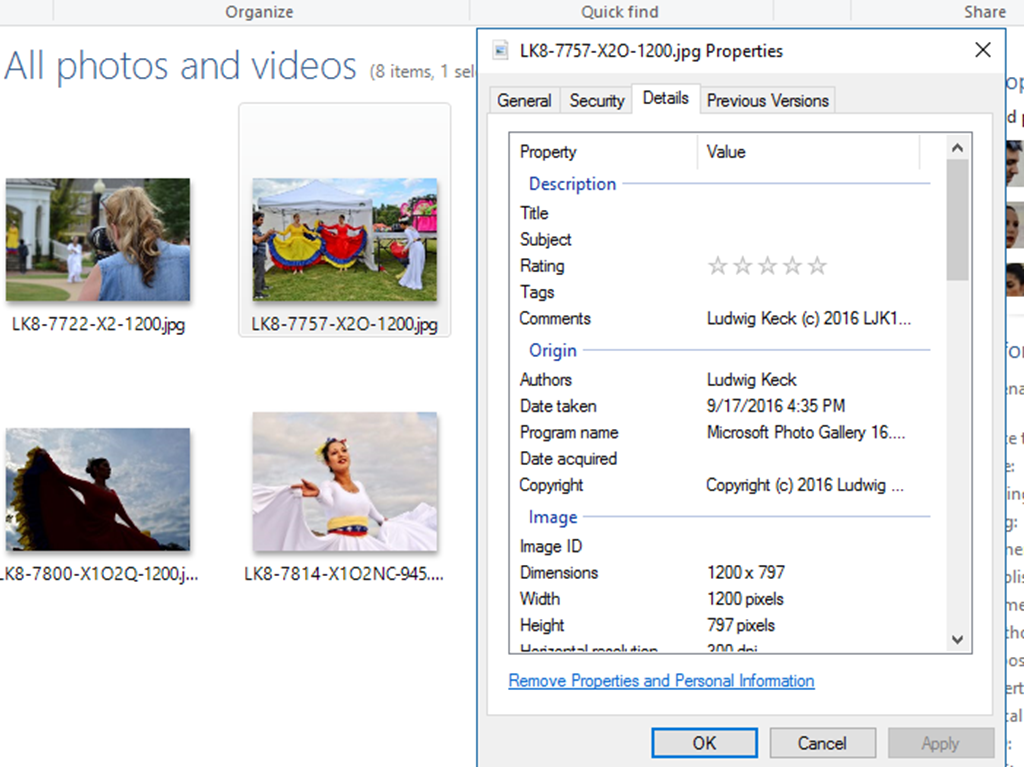Close the Properties dialog window
This screenshot has height=767, width=1024.
click(x=982, y=50)
